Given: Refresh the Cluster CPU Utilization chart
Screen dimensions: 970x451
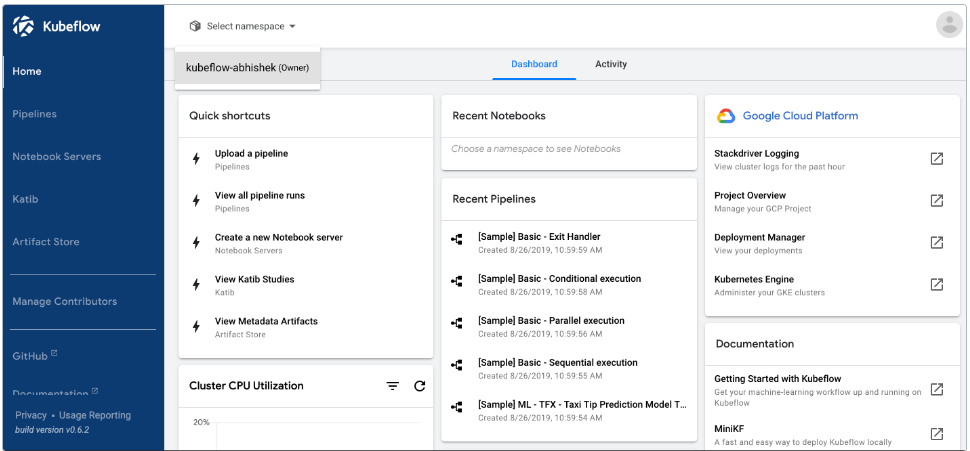Looking at the screenshot, I should (419, 386).
